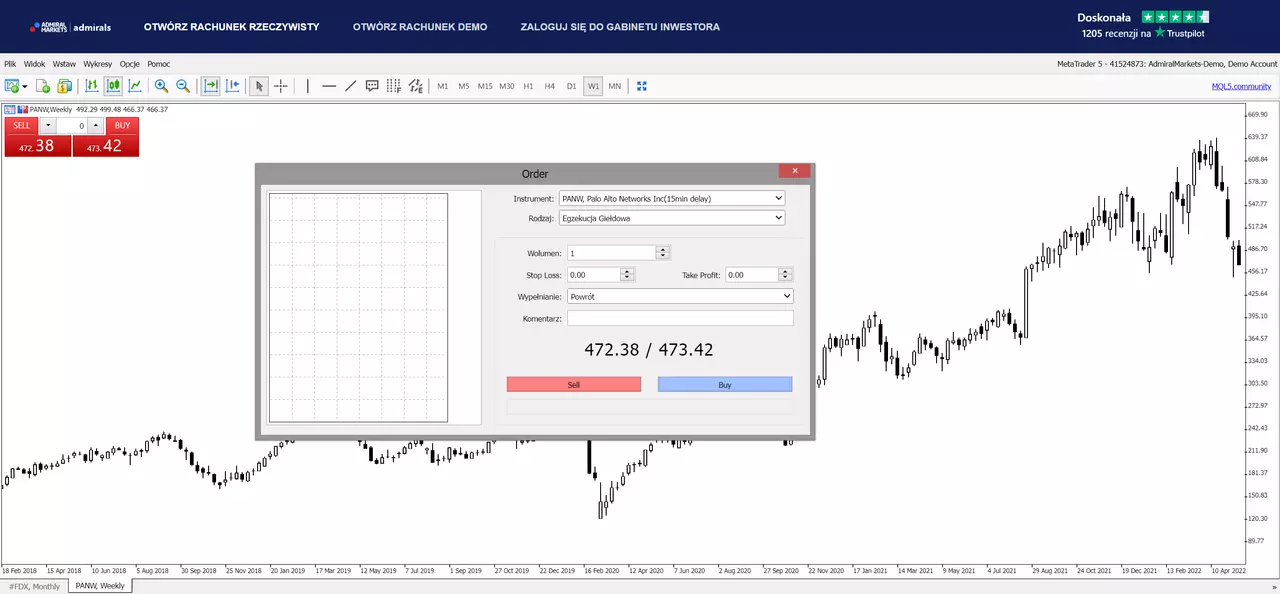The width and height of the screenshot is (1280, 594).
Task: Open the Pomoc menu
Action: tap(159, 64)
